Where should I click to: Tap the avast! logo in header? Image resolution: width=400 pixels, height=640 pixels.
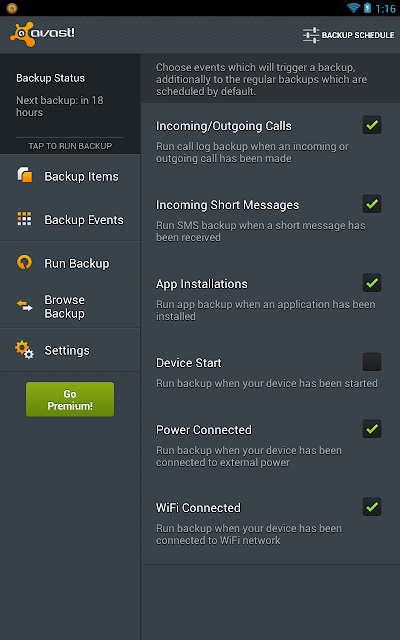click(x=42, y=34)
